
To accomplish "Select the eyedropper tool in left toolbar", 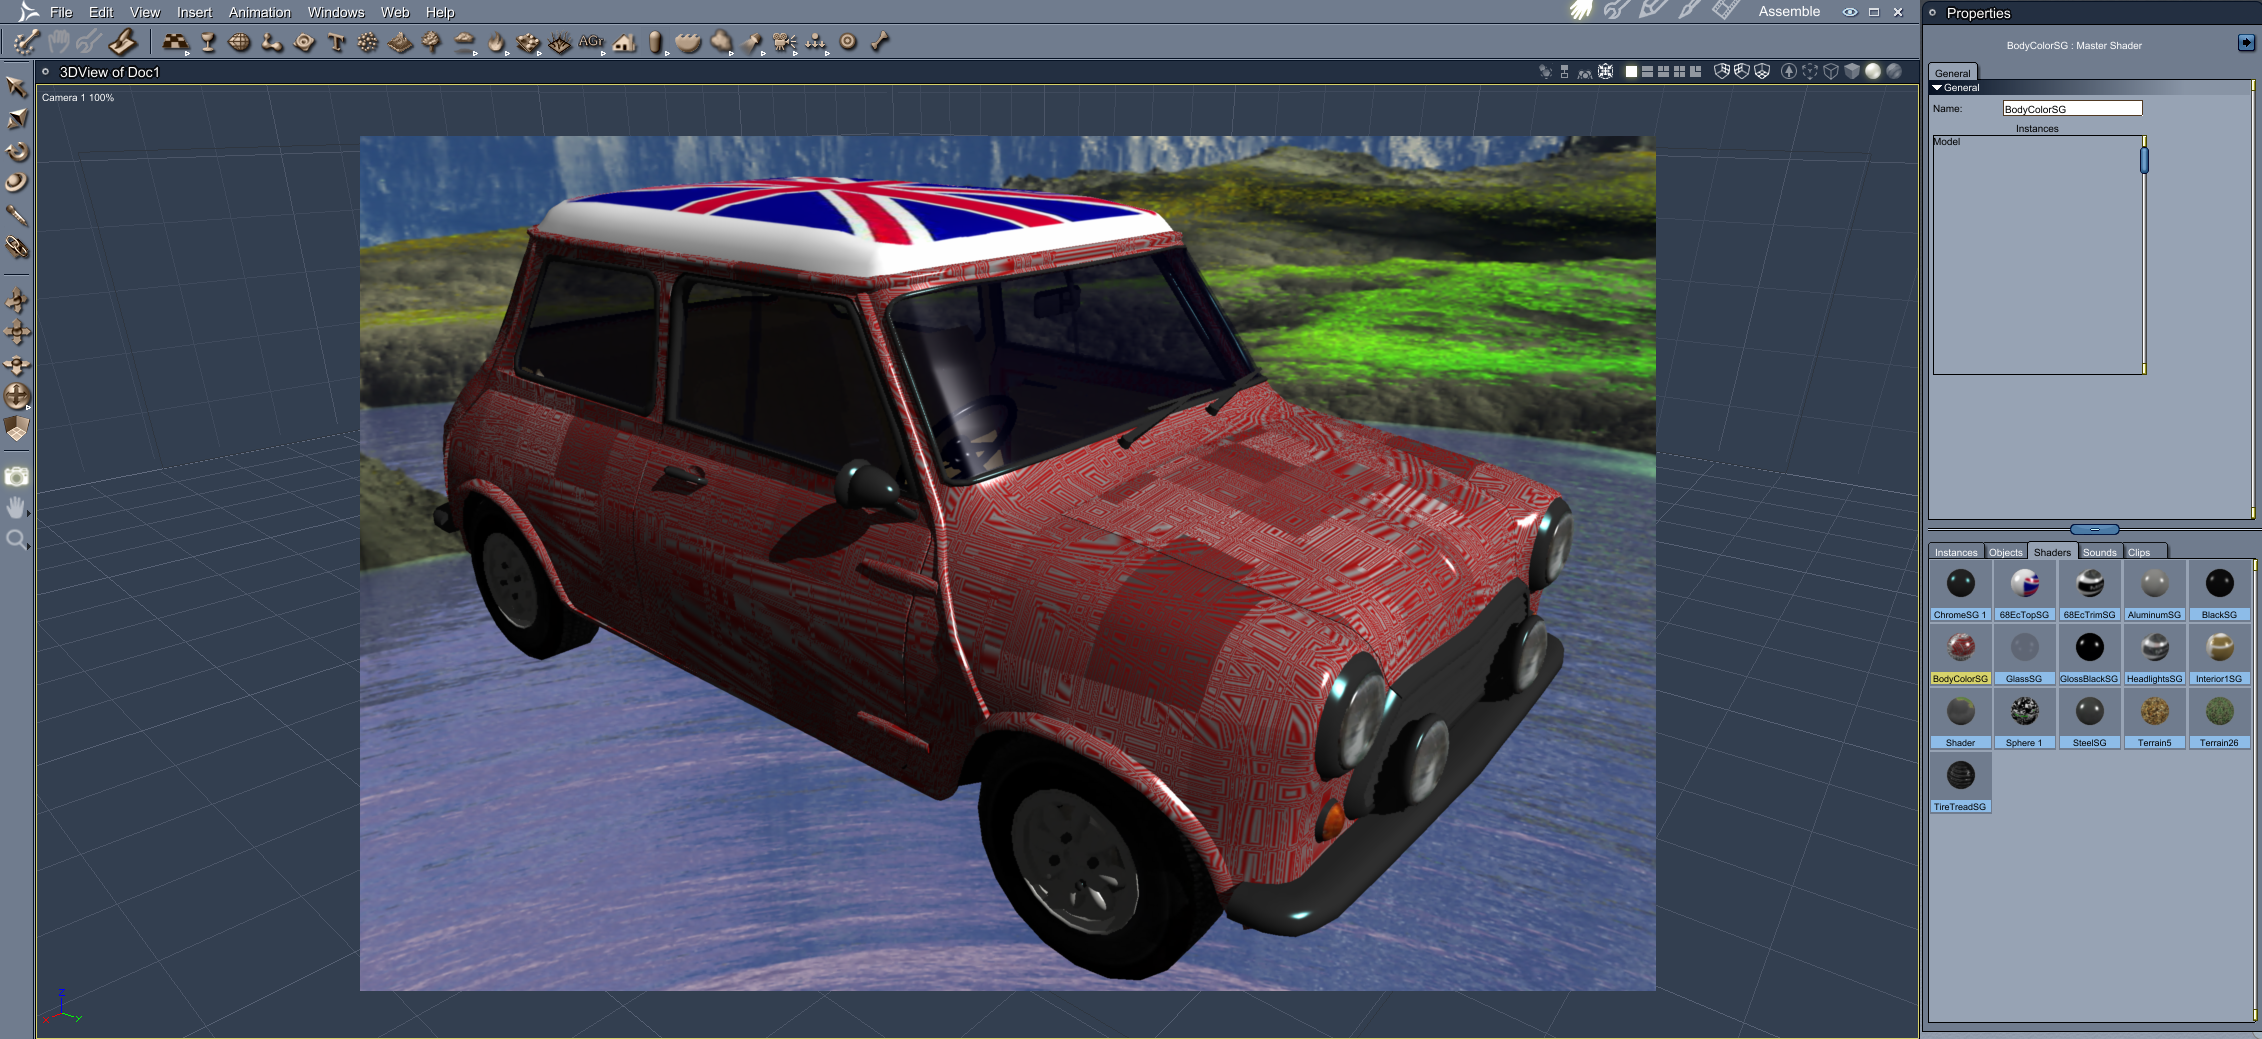I will [16, 215].
